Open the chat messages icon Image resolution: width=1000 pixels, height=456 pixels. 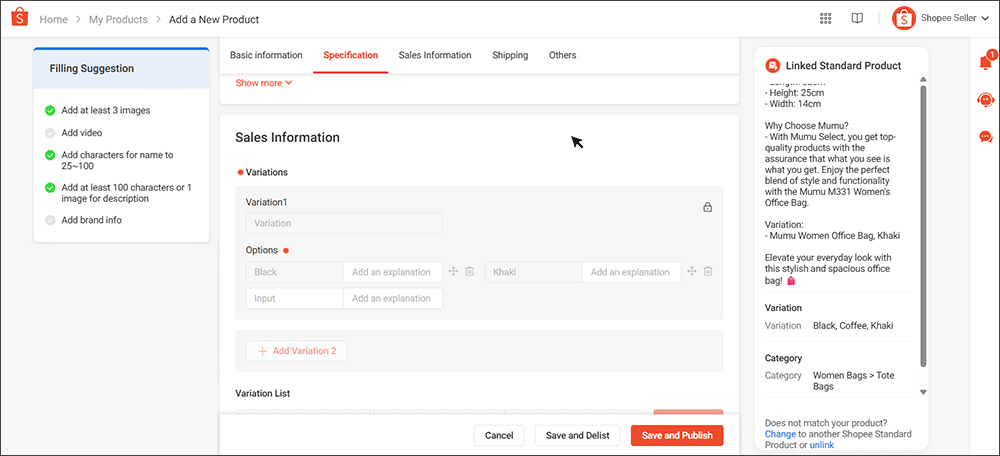tap(985, 136)
